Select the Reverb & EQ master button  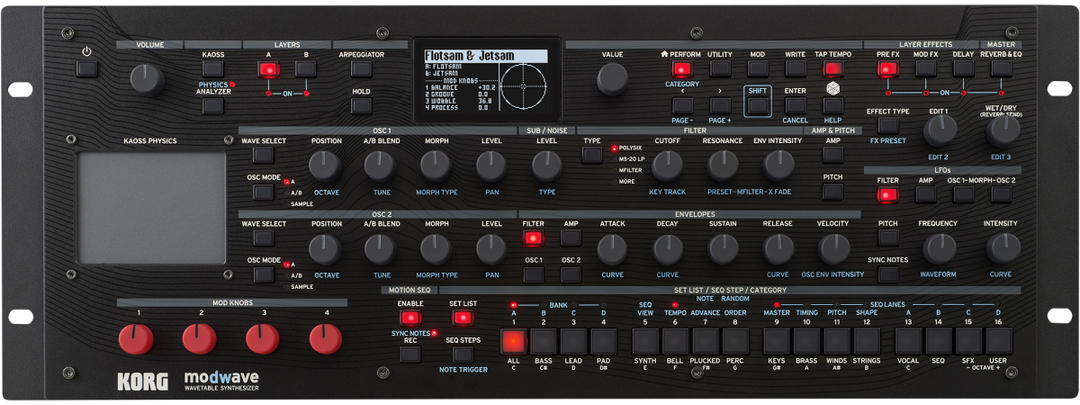point(1001,68)
